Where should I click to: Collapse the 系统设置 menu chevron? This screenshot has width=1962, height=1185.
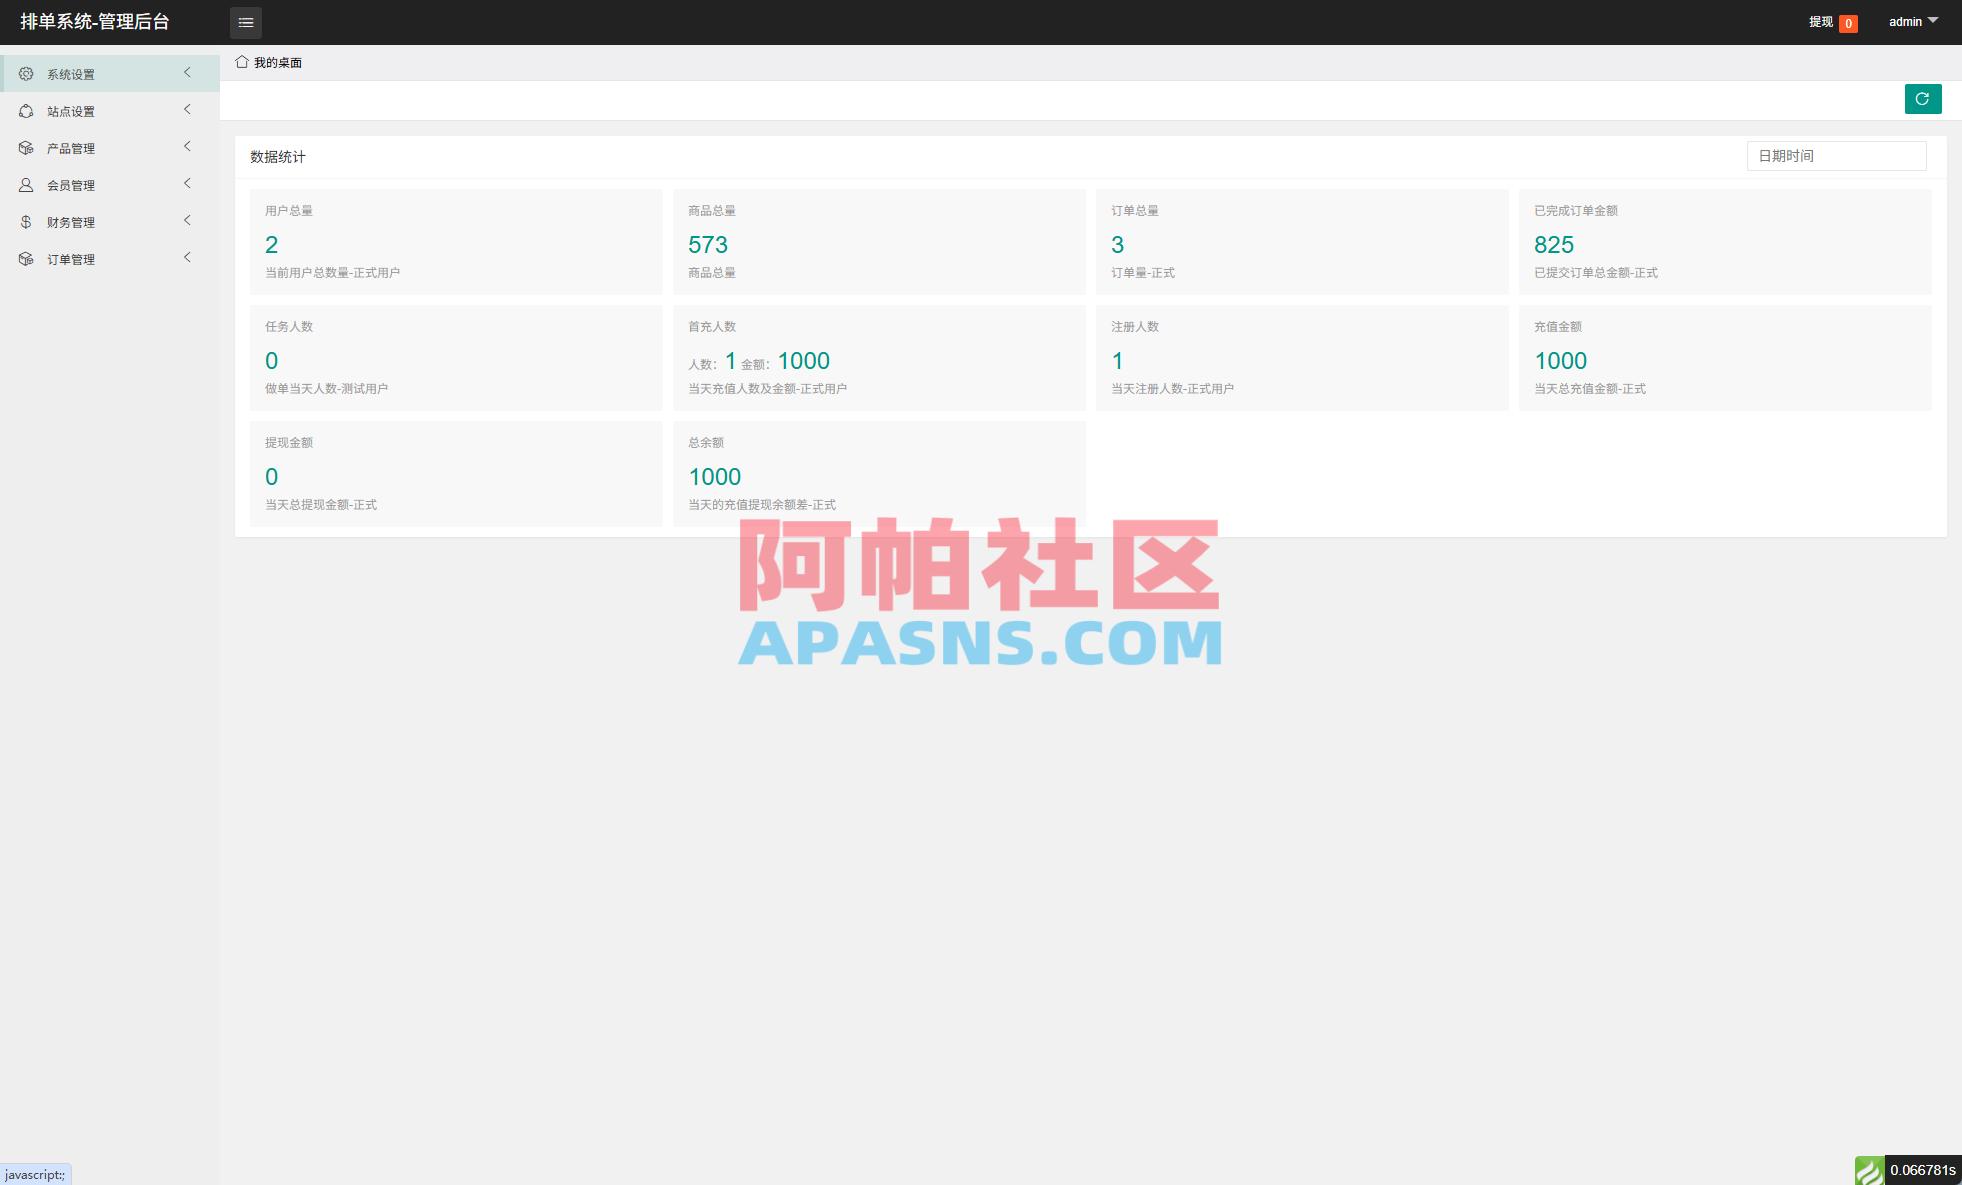point(187,72)
